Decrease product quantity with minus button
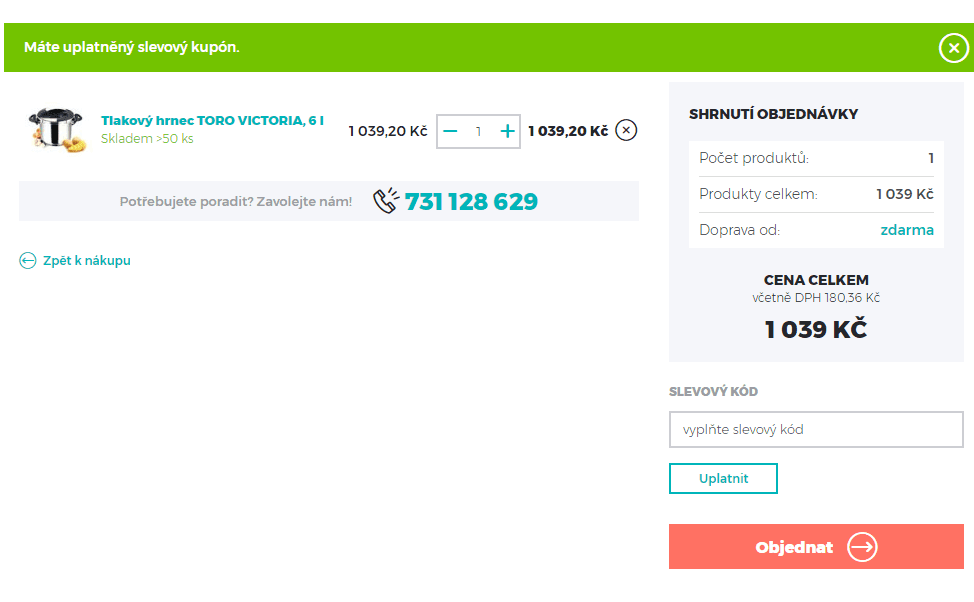974x602 pixels. [x=450, y=131]
